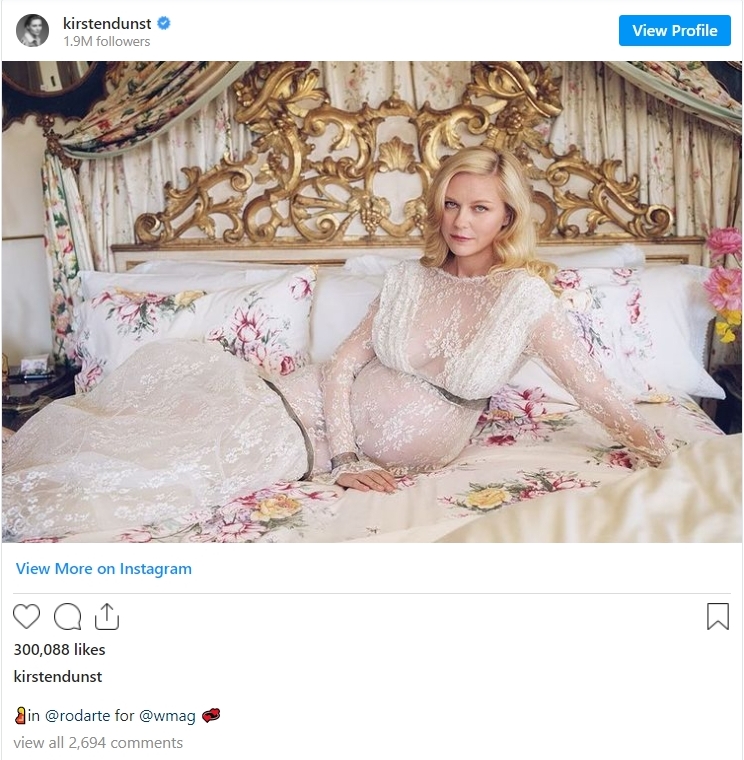The width and height of the screenshot is (744, 760).
Task: Open the View More on Instagram link
Action: point(103,569)
